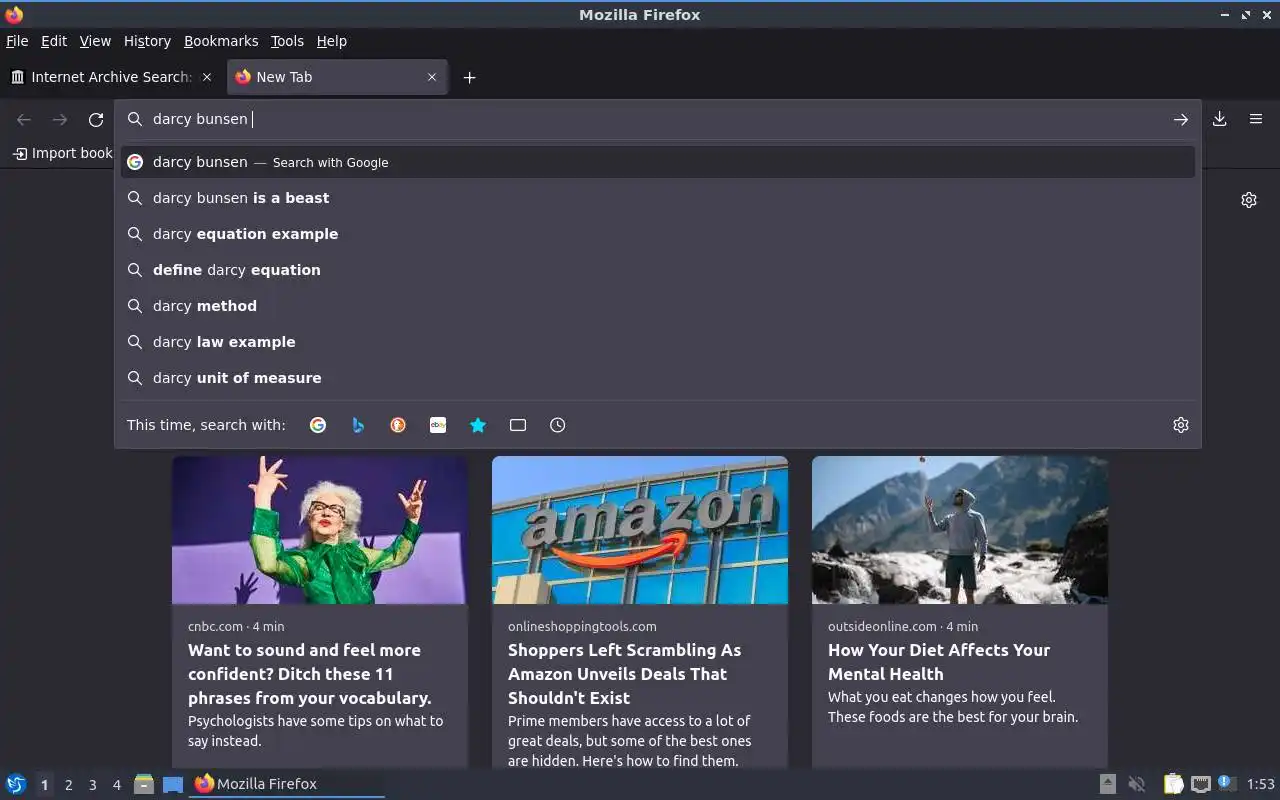Go back one page

tap(24, 120)
